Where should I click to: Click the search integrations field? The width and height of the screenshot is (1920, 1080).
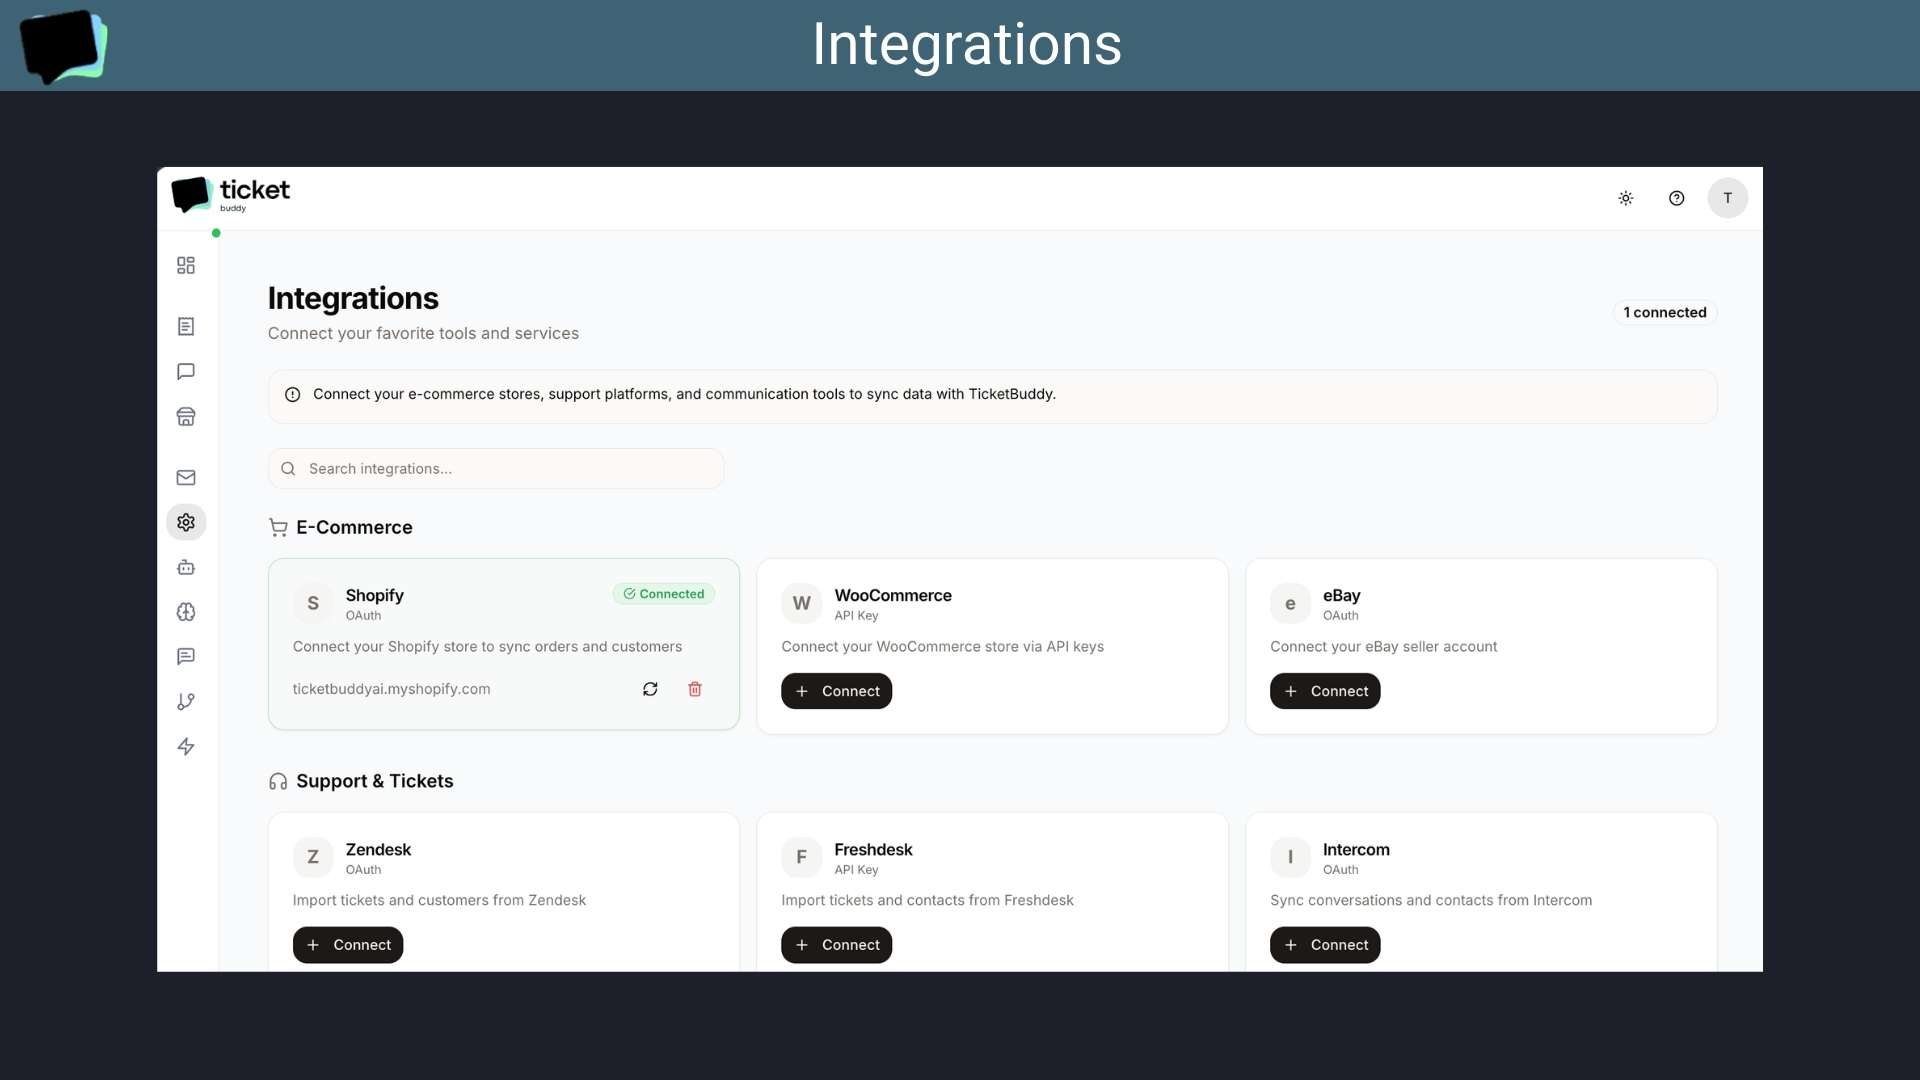[495, 468]
